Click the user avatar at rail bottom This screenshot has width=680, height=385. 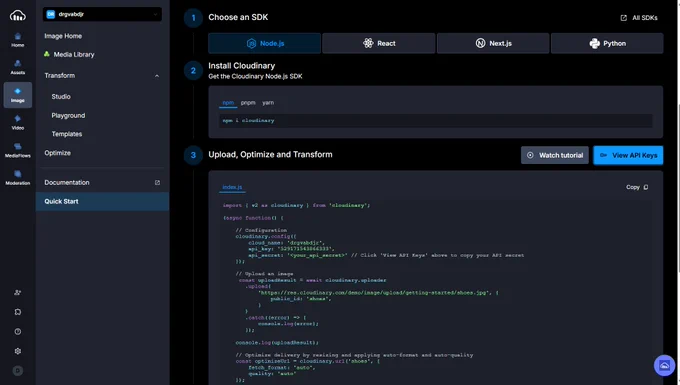tap(17, 371)
